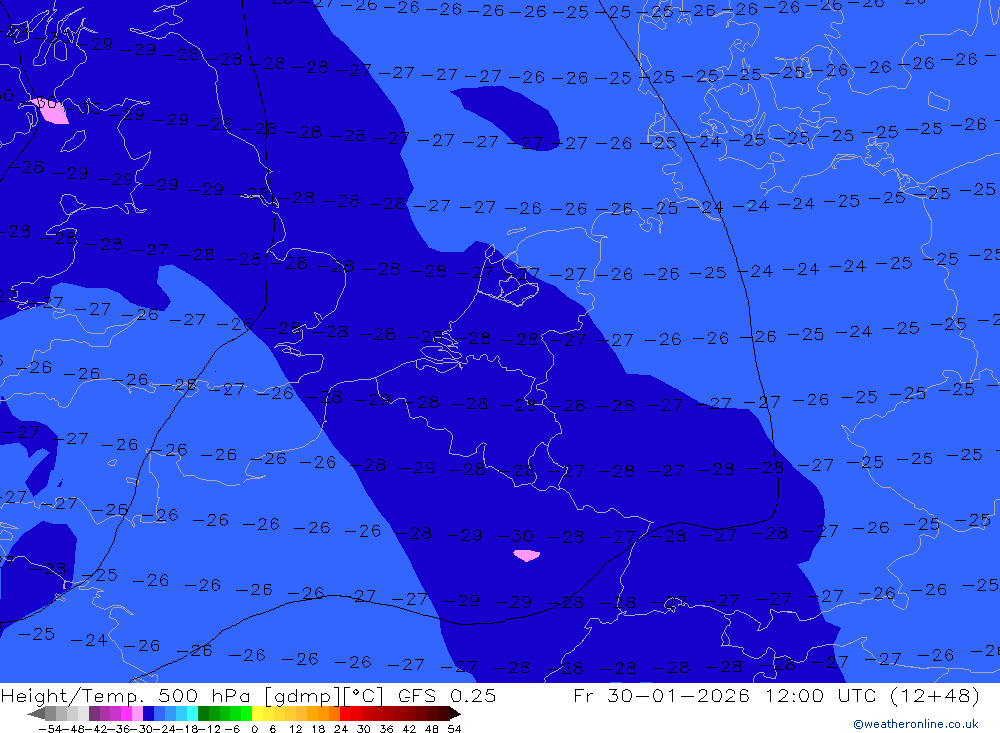Click the left arrow end of color legend
The width and height of the screenshot is (1000, 733).
click(36, 714)
